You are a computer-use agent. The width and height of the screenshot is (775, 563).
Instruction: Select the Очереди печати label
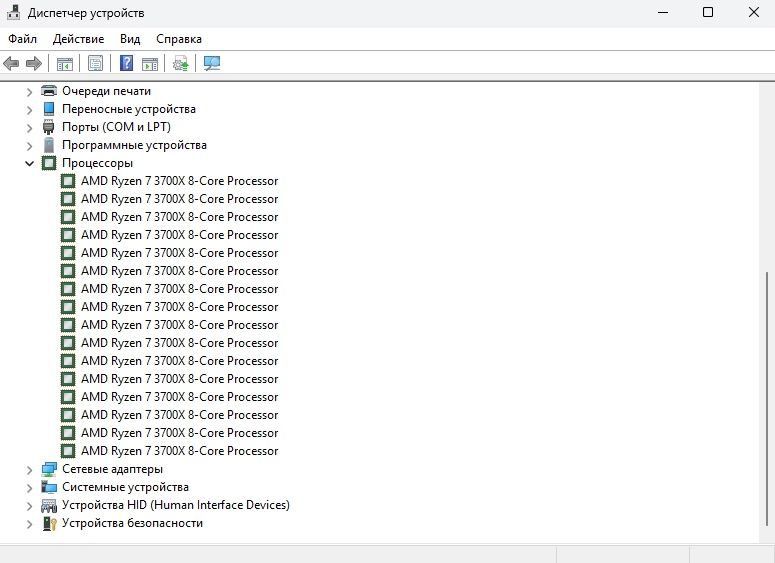[106, 91]
